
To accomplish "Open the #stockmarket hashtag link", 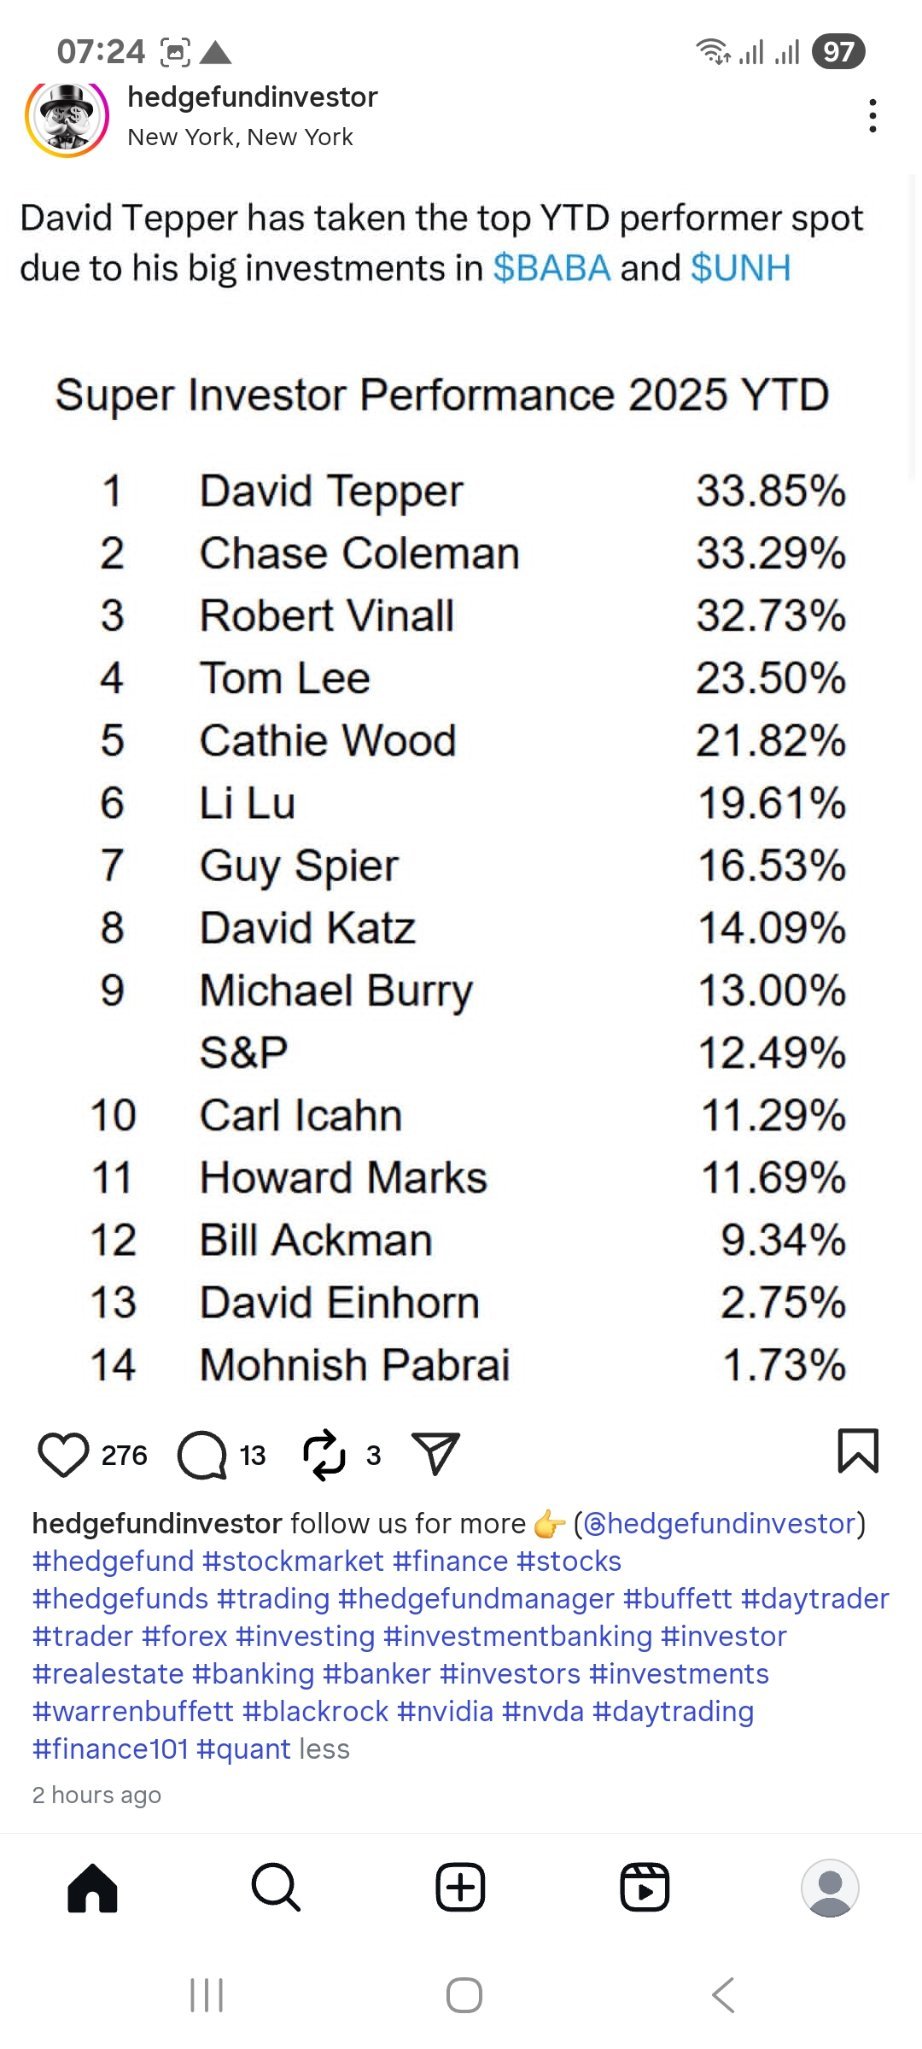I will pyautogui.click(x=293, y=1561).
